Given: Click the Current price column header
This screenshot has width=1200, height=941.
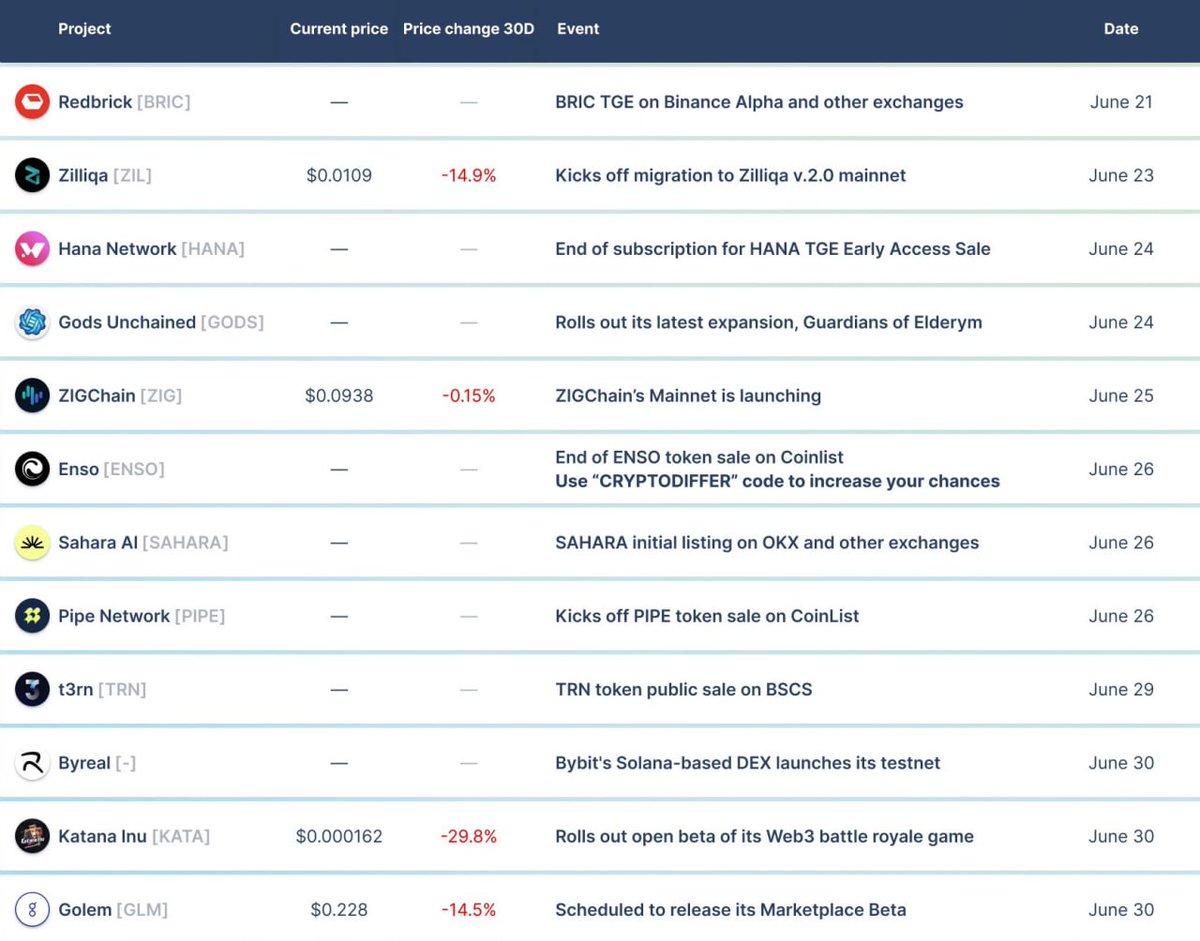Looking at the screenshot, I should [x=339, y=29].
